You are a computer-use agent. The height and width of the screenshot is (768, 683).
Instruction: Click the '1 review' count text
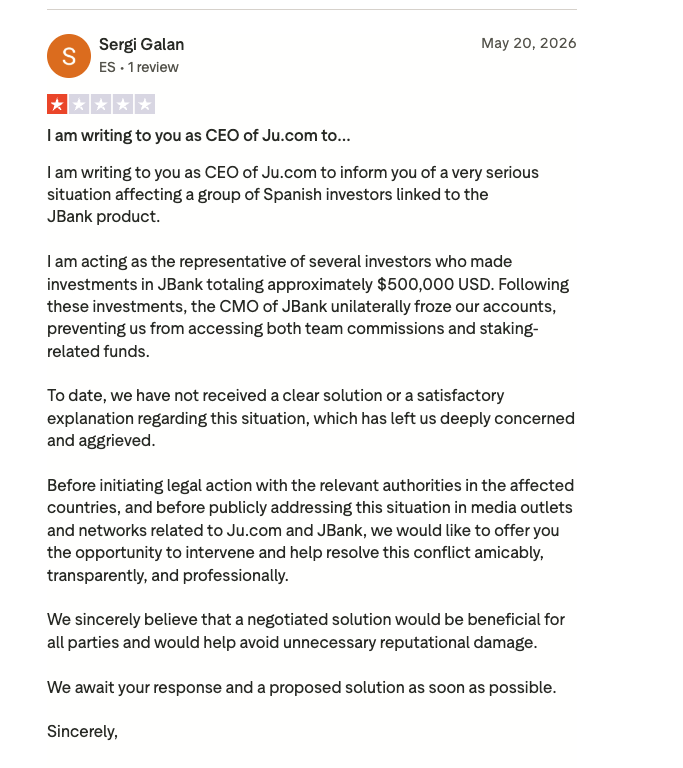point(153,67)
